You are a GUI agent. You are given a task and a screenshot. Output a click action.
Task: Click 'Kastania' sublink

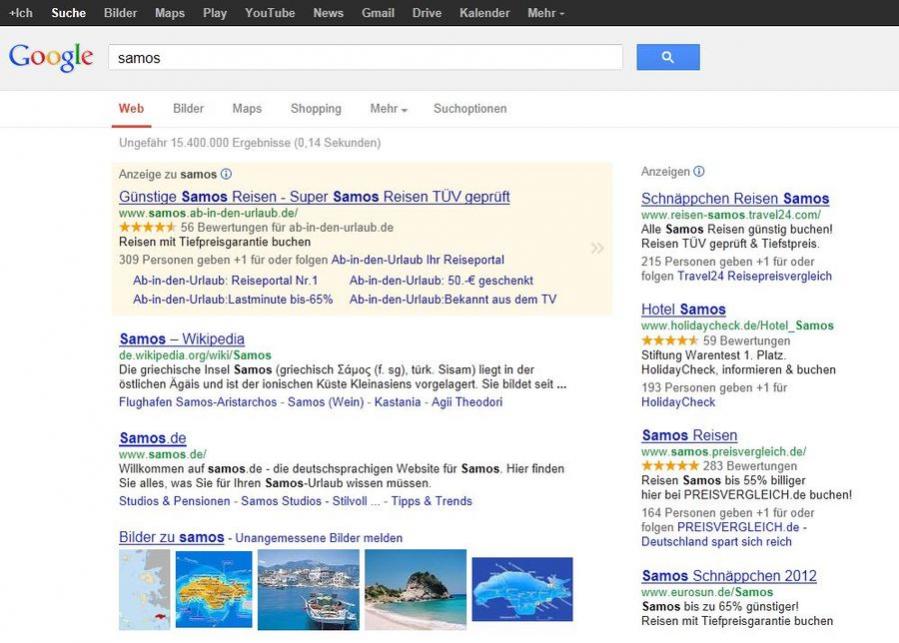pyautogui.click(x=397, y=402)
